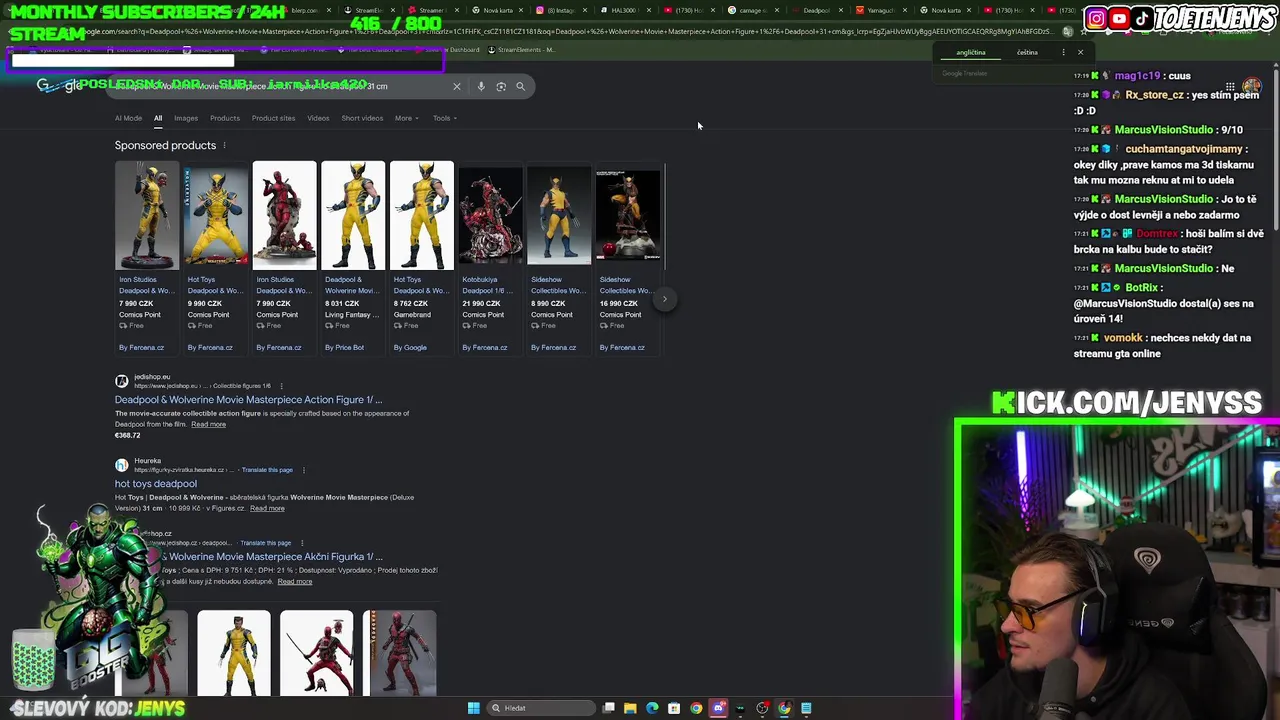Open search by image (Lens) icon
This screenshot has width=1280, height=720.
pyautogui.click(x=501, y=86)
